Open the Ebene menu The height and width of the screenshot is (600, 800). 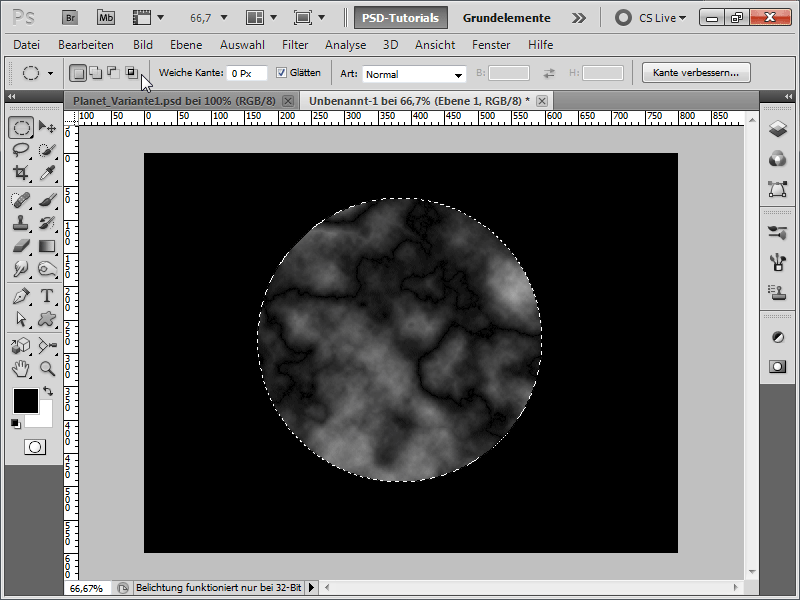[186, 45]
